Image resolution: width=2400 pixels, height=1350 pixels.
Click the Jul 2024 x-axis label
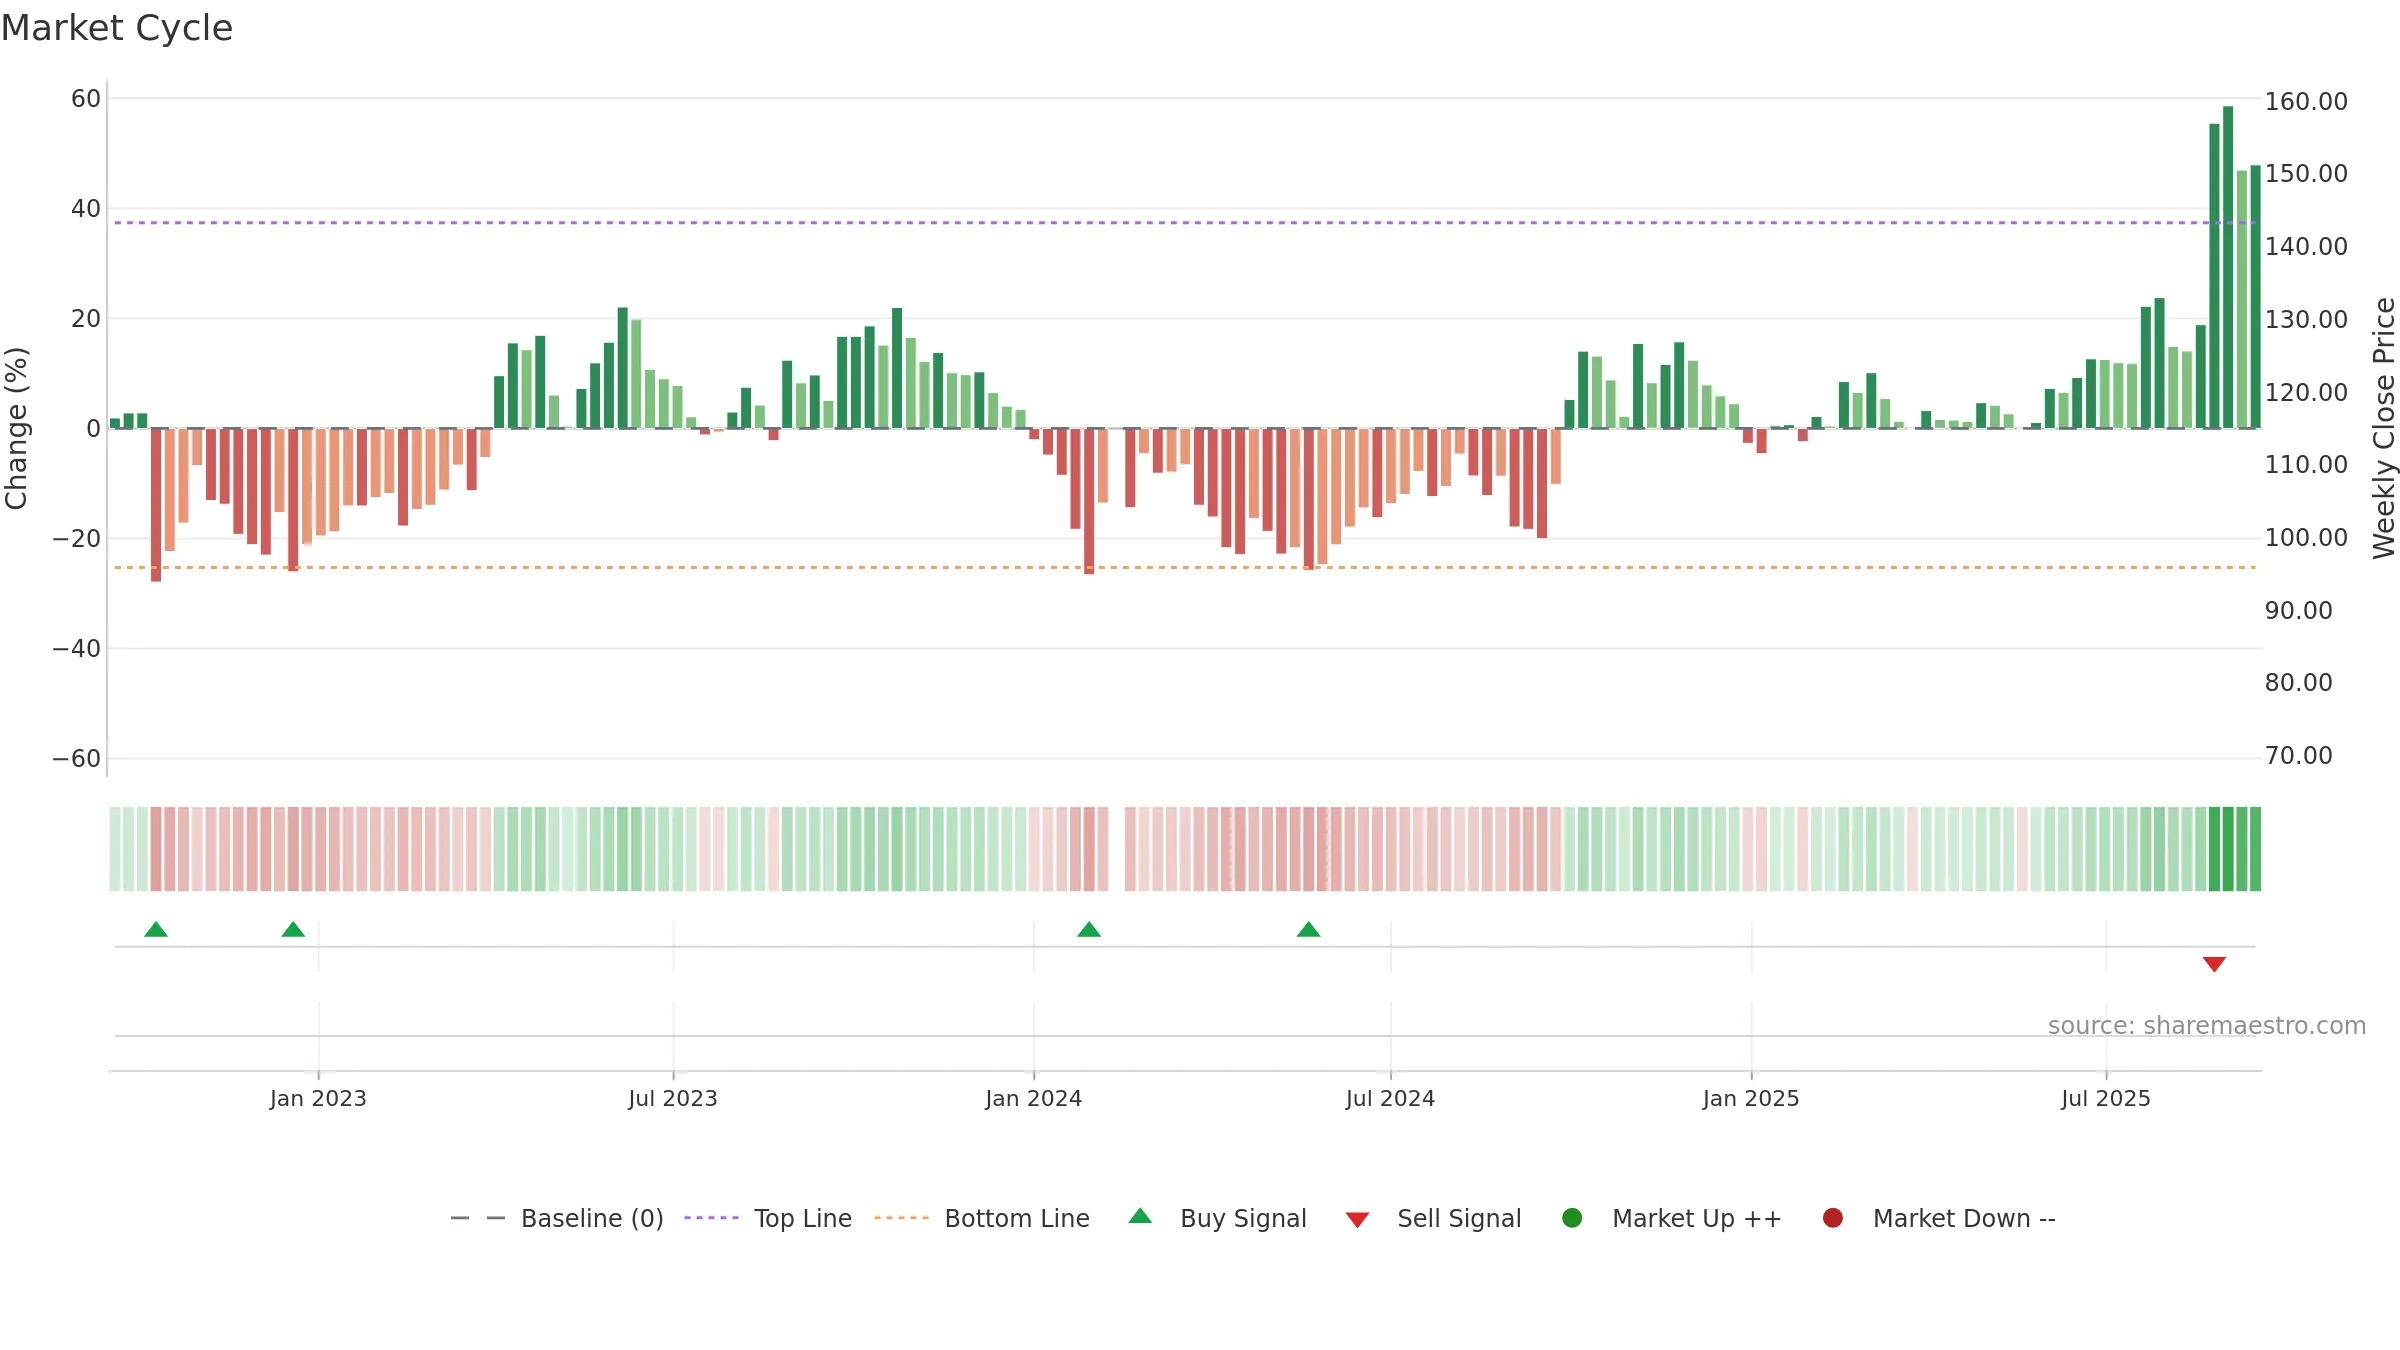[1390, 1098]
